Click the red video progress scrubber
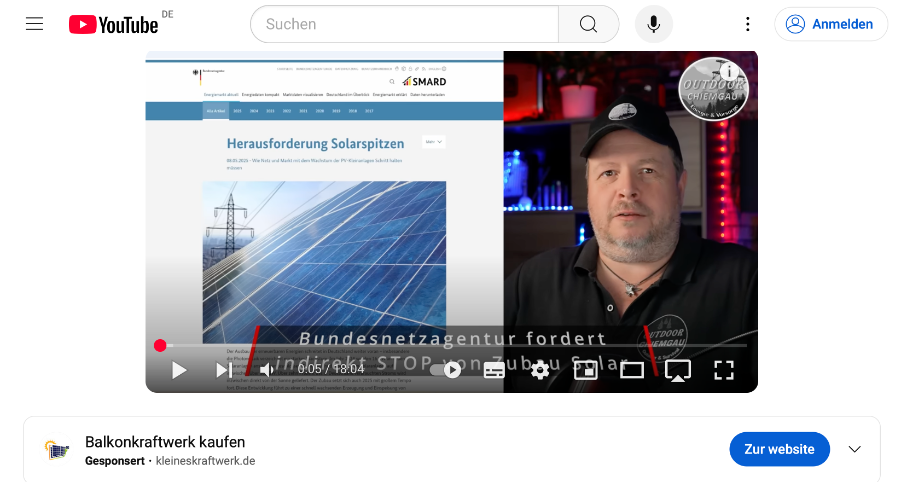The image size is (902, 482). click(160, 345)
